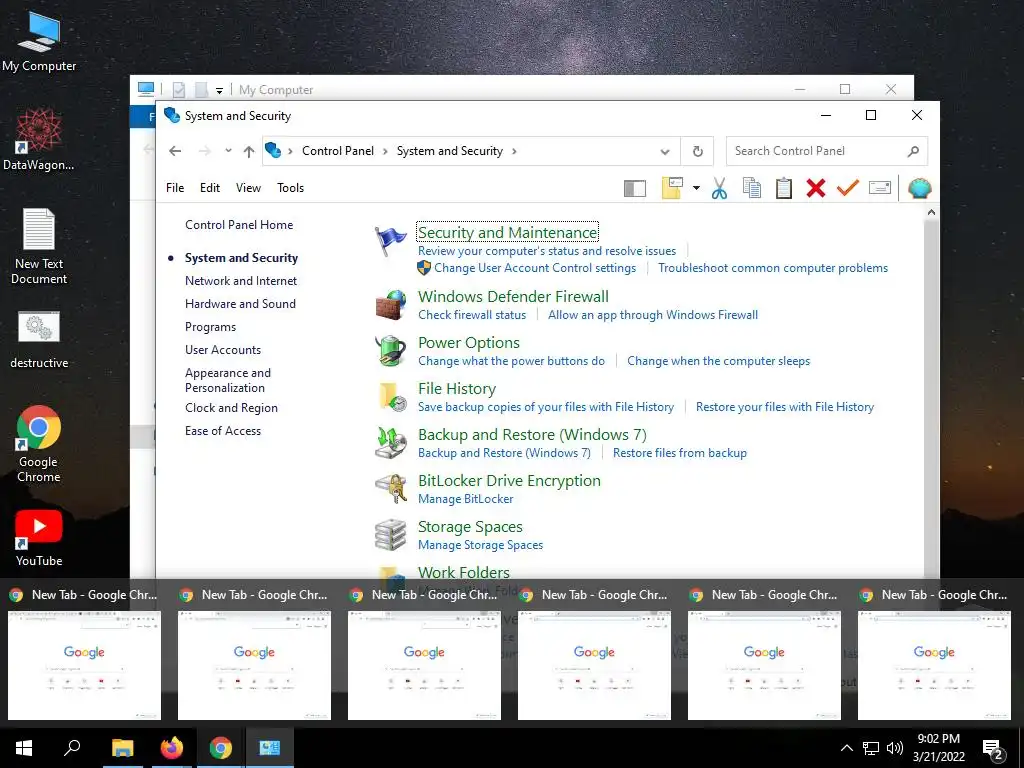Click System and Security breadcrumb segment

[x=450, y=151]
